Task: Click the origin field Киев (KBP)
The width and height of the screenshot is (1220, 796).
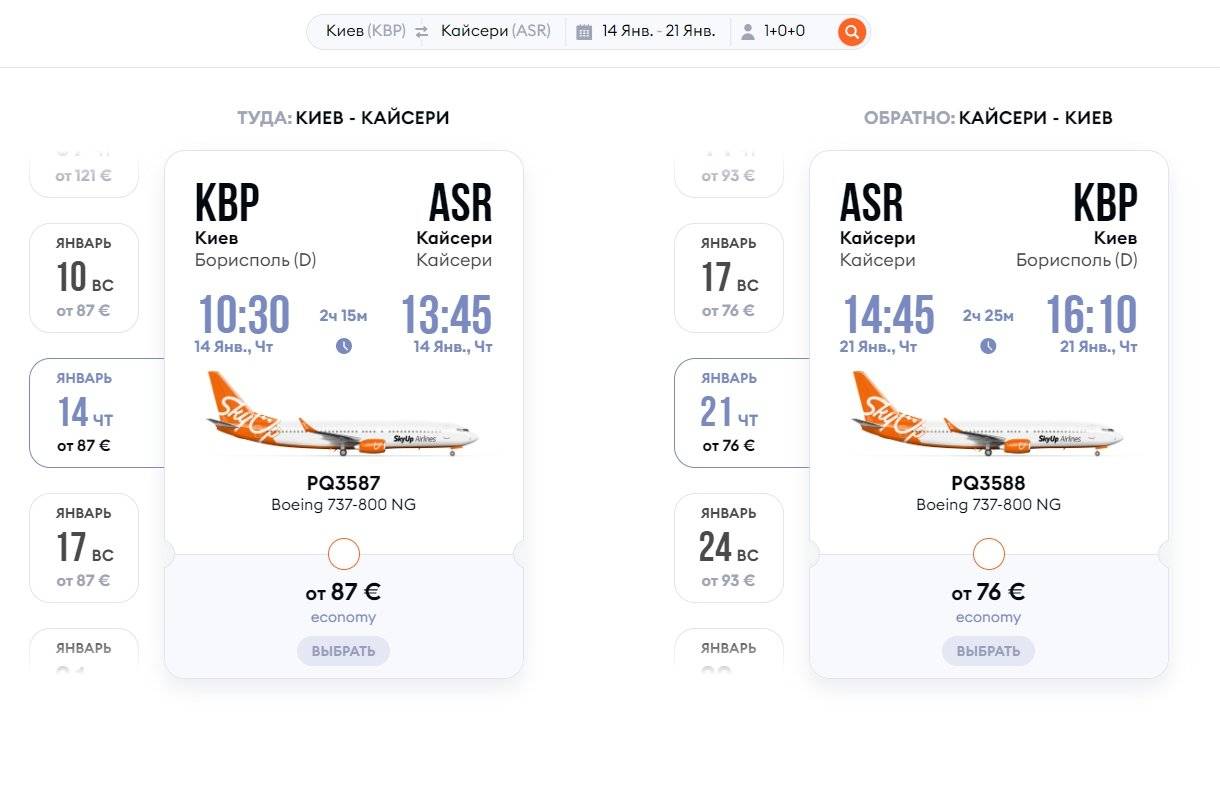Action: pos(365,31)
